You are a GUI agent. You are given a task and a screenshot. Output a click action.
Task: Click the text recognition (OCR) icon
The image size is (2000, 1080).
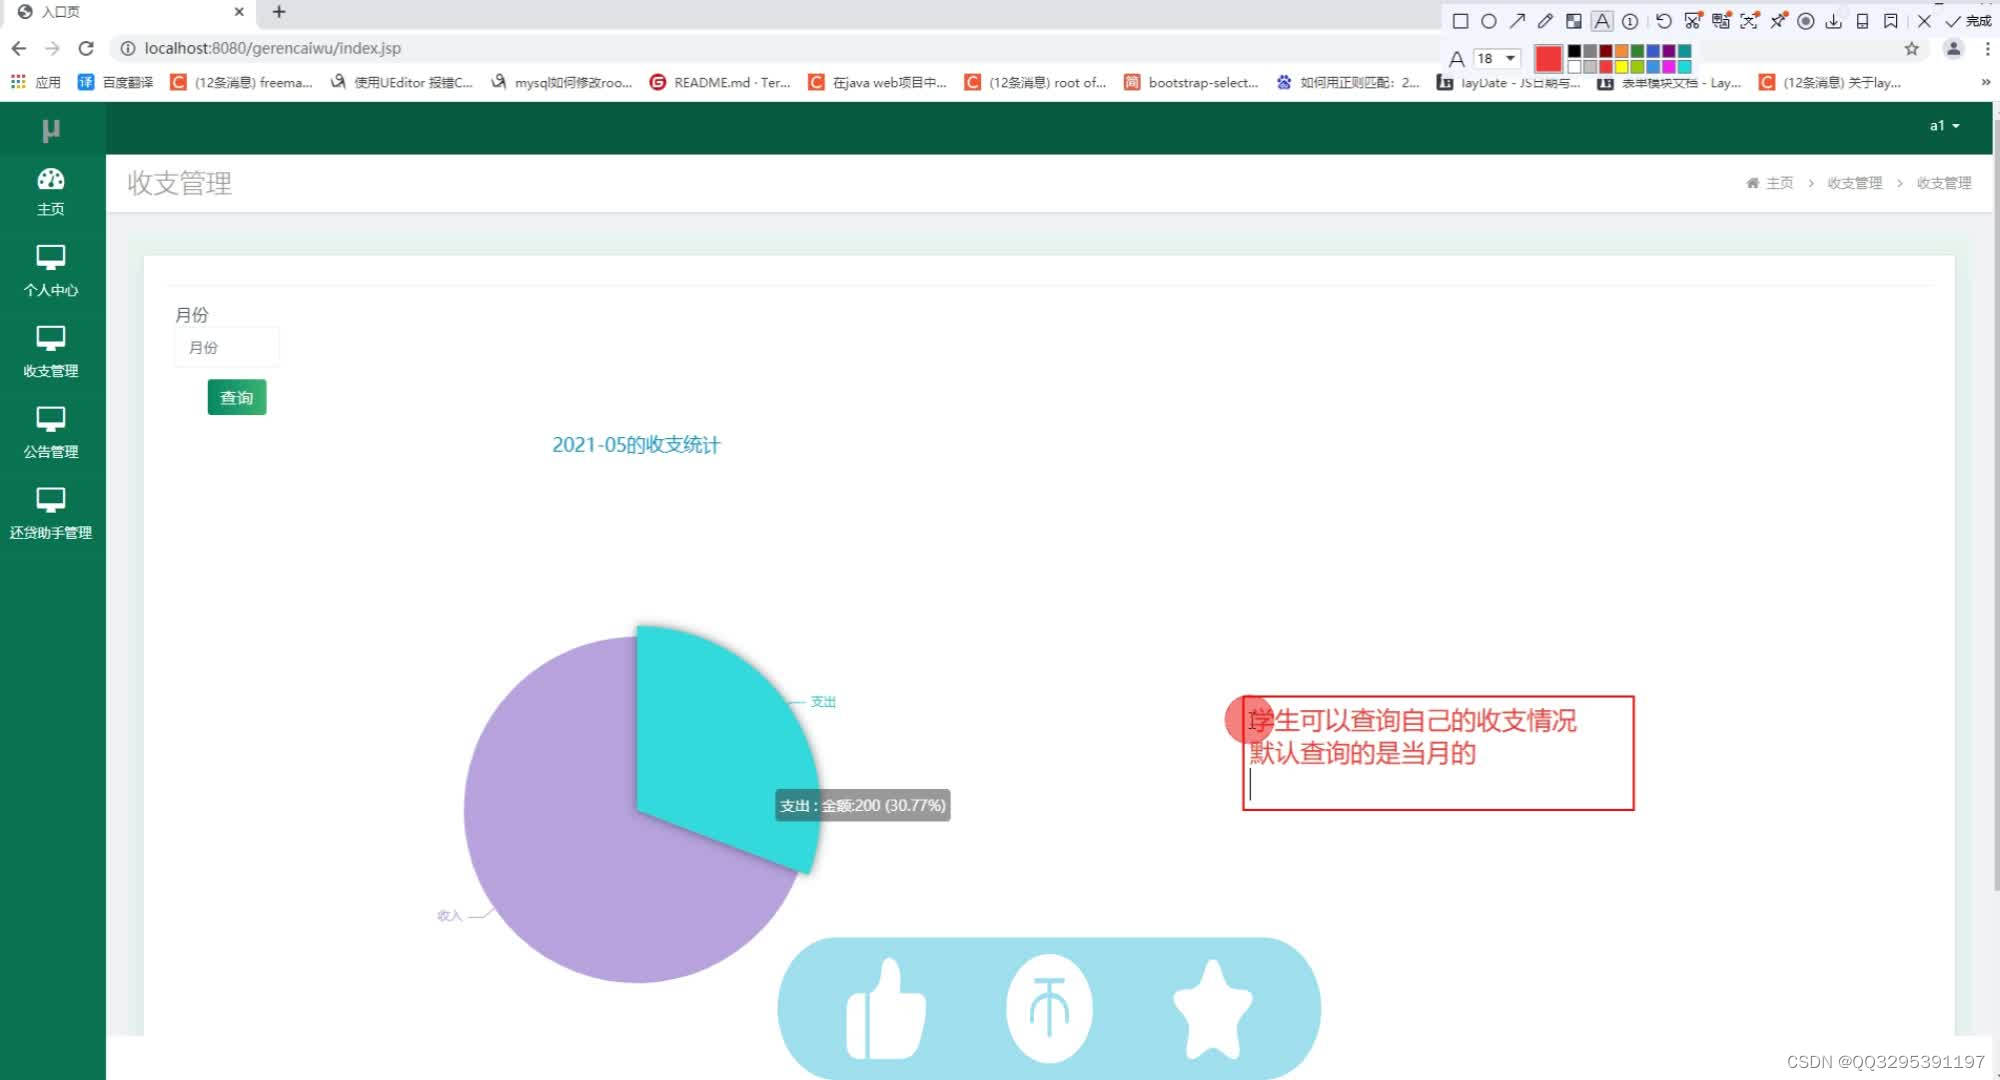pos(1749,21)
